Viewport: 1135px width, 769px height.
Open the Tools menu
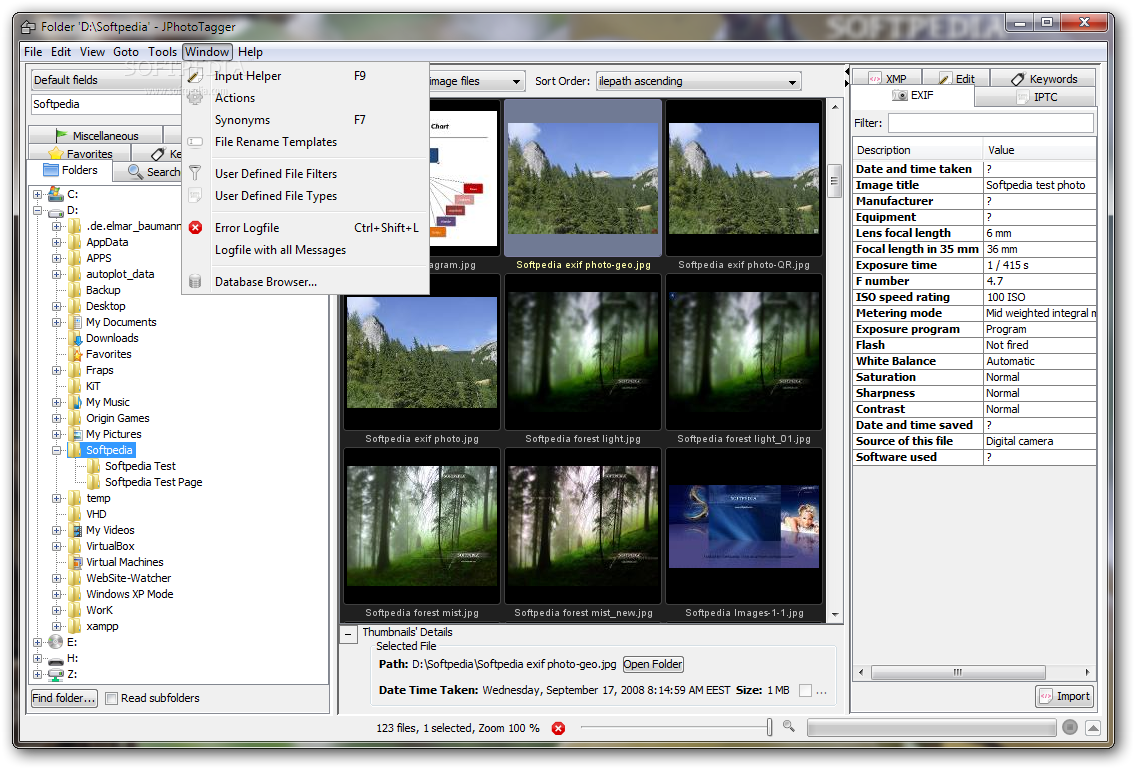[x=162, y=52]
